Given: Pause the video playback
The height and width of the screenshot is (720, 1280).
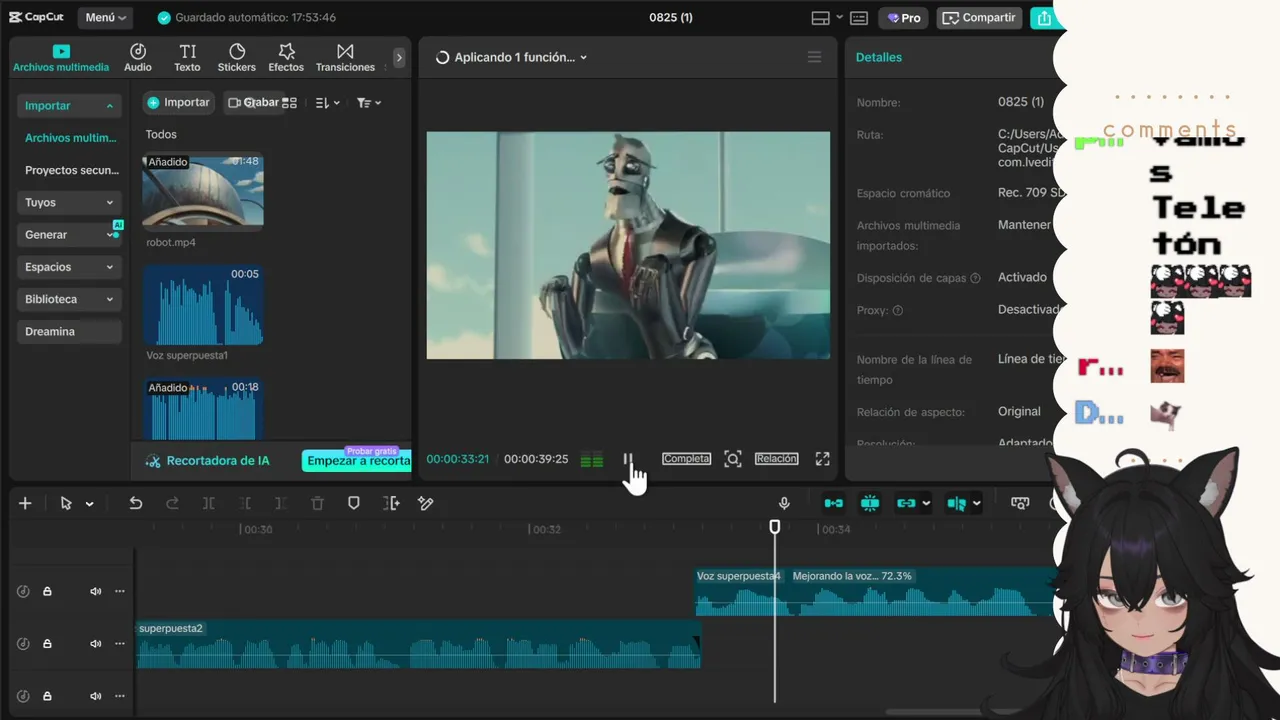Looking at the screenshot, I should [x=628, y=459].
